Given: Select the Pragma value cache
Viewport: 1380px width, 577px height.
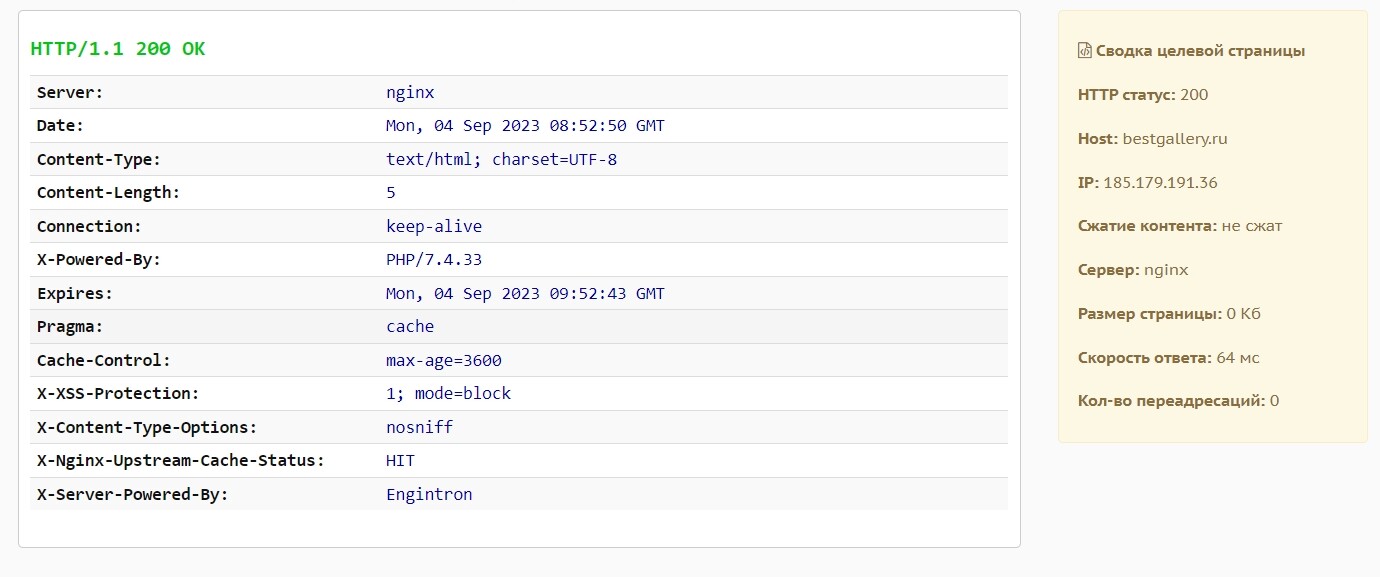Looking at the screenshot, I should pos(410,327).
